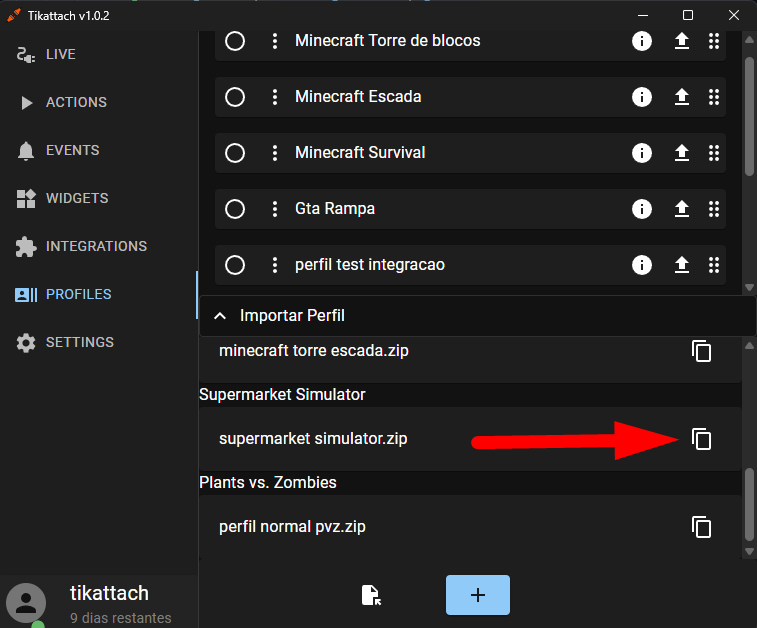Add a new profile with plus button

[x=478, y=595]
